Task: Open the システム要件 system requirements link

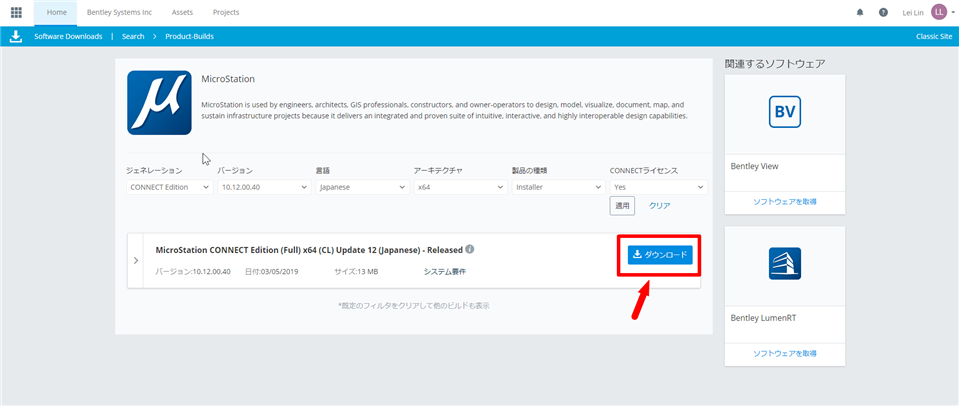Action: [445, 271]
